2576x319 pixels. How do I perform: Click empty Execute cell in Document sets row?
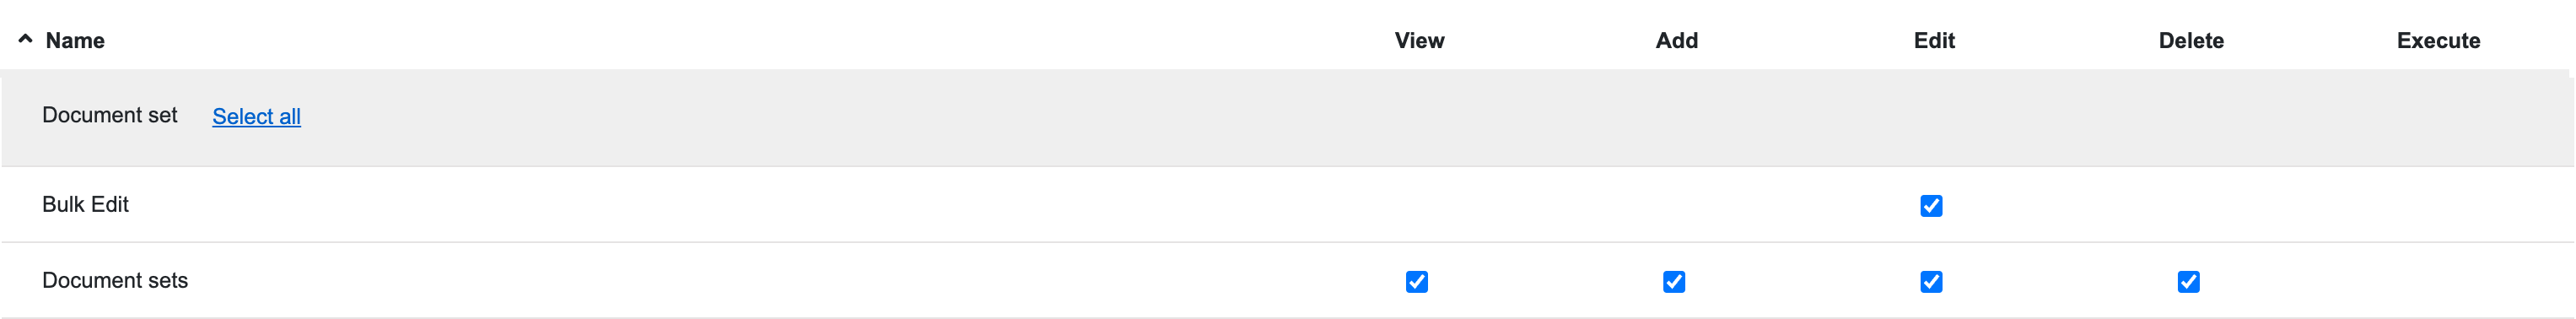click(x=2437, y=281)
